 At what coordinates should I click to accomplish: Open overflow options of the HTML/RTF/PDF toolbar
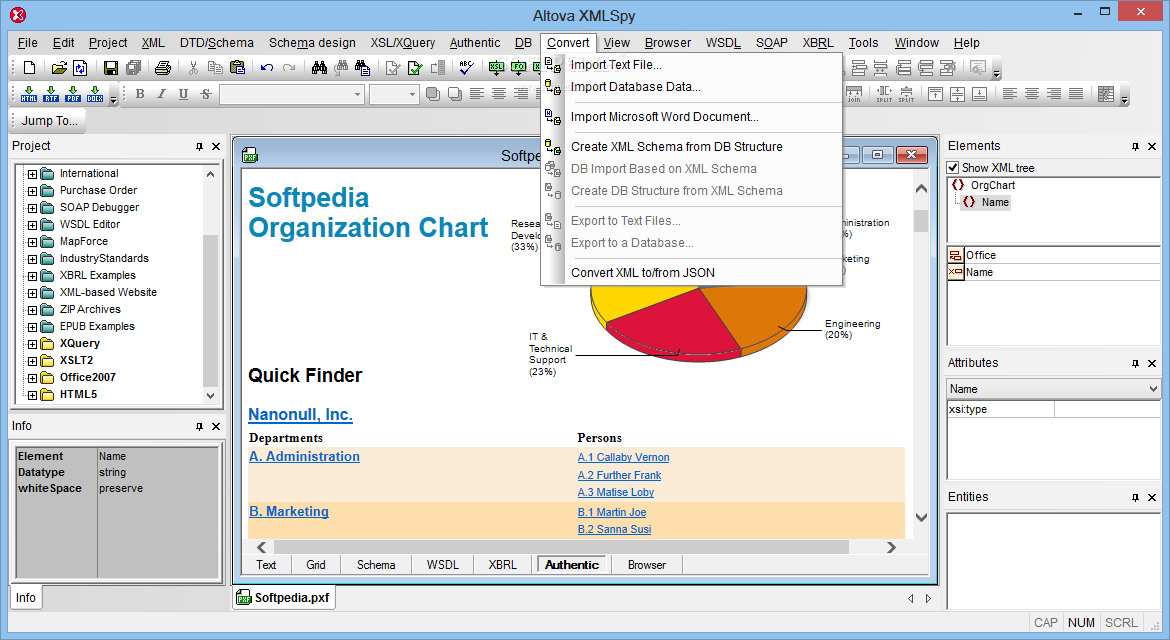(x=113, y=98)
